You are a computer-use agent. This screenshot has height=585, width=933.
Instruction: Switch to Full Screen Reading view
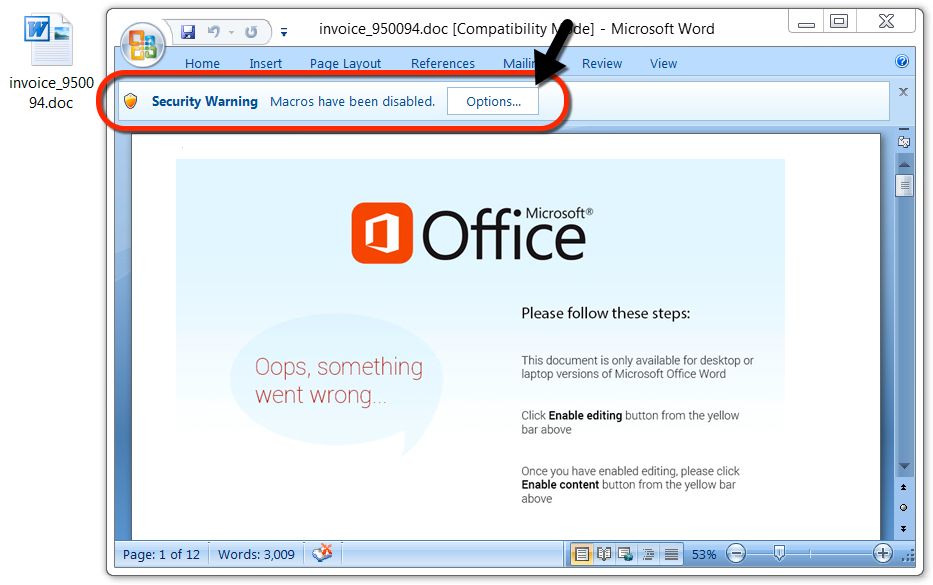click(604, 555)
